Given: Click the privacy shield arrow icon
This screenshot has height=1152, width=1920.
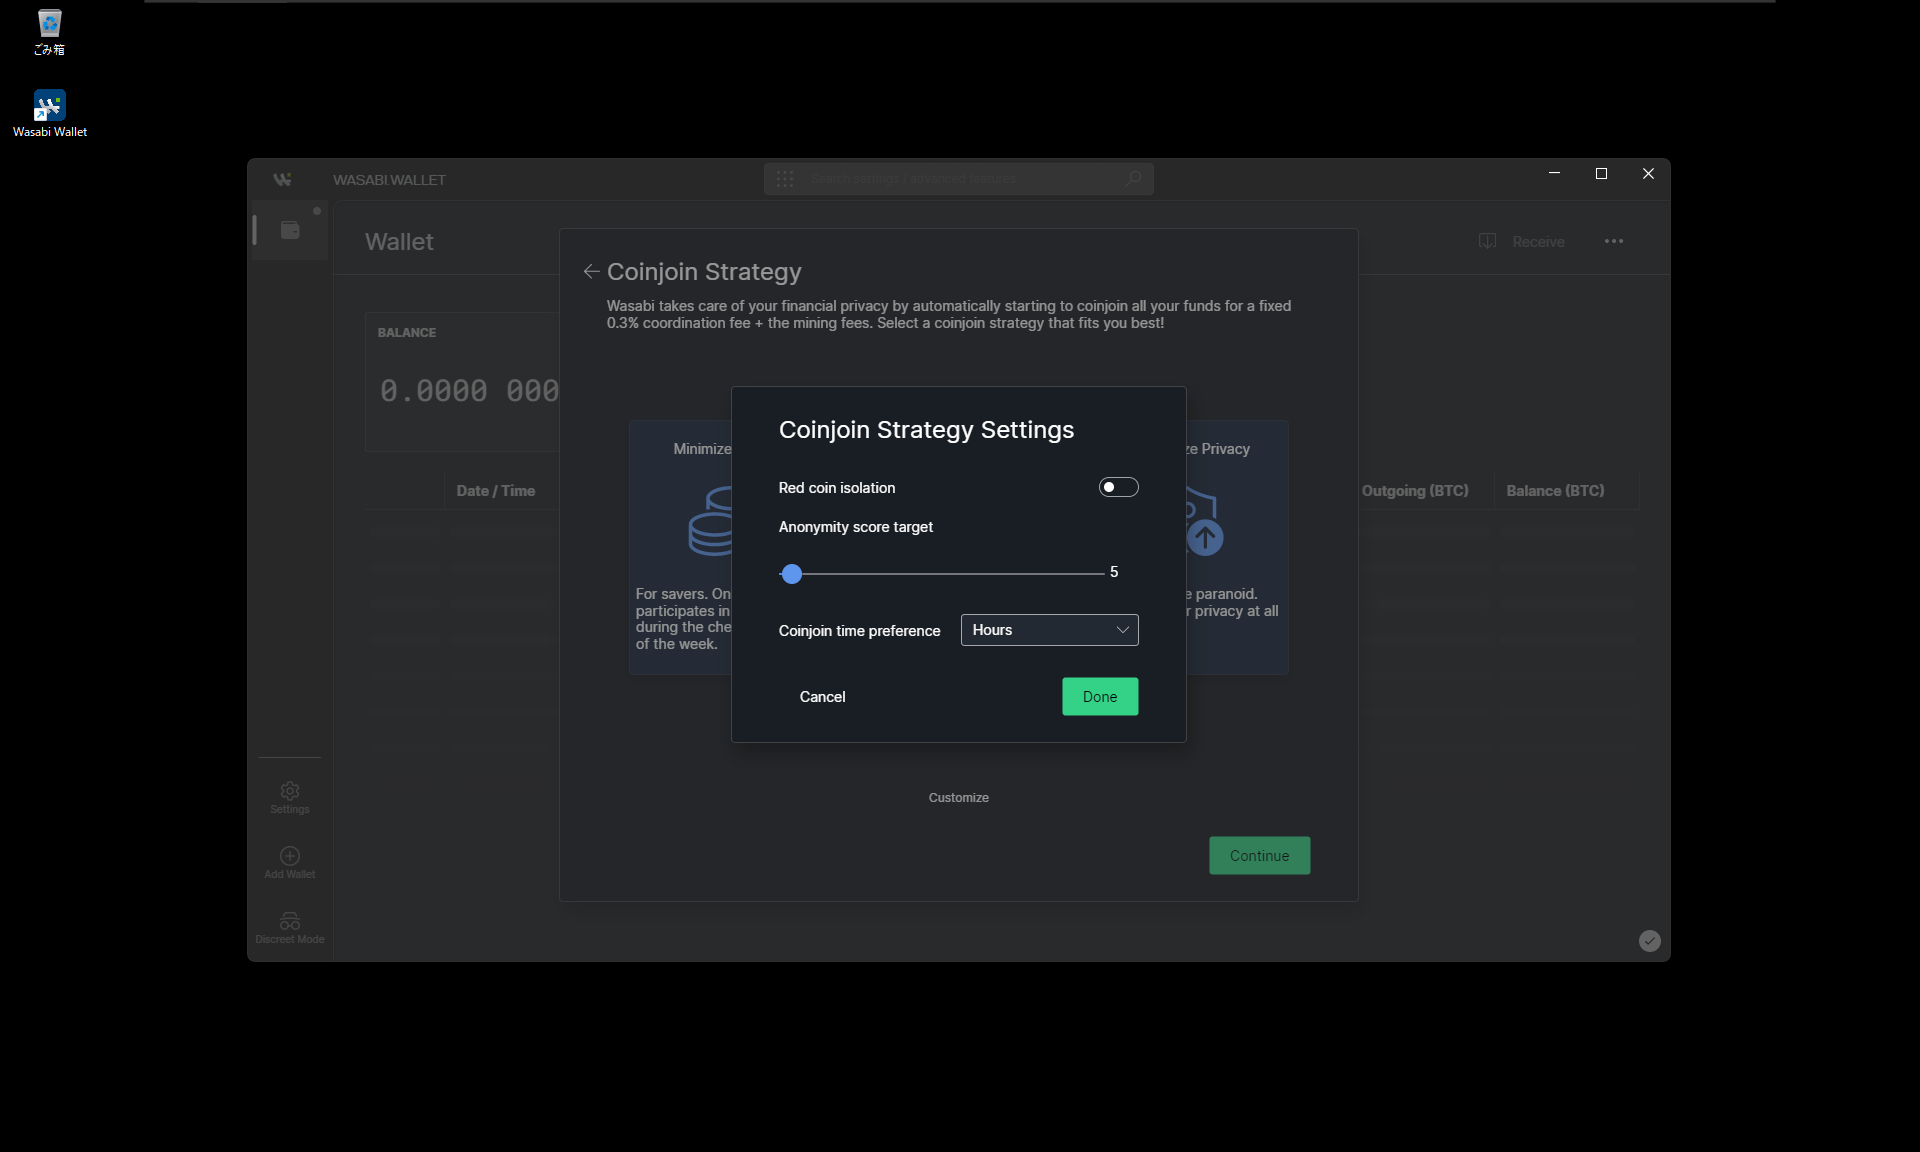Looking at the screenshot, I should click(x=1203, y=523).
